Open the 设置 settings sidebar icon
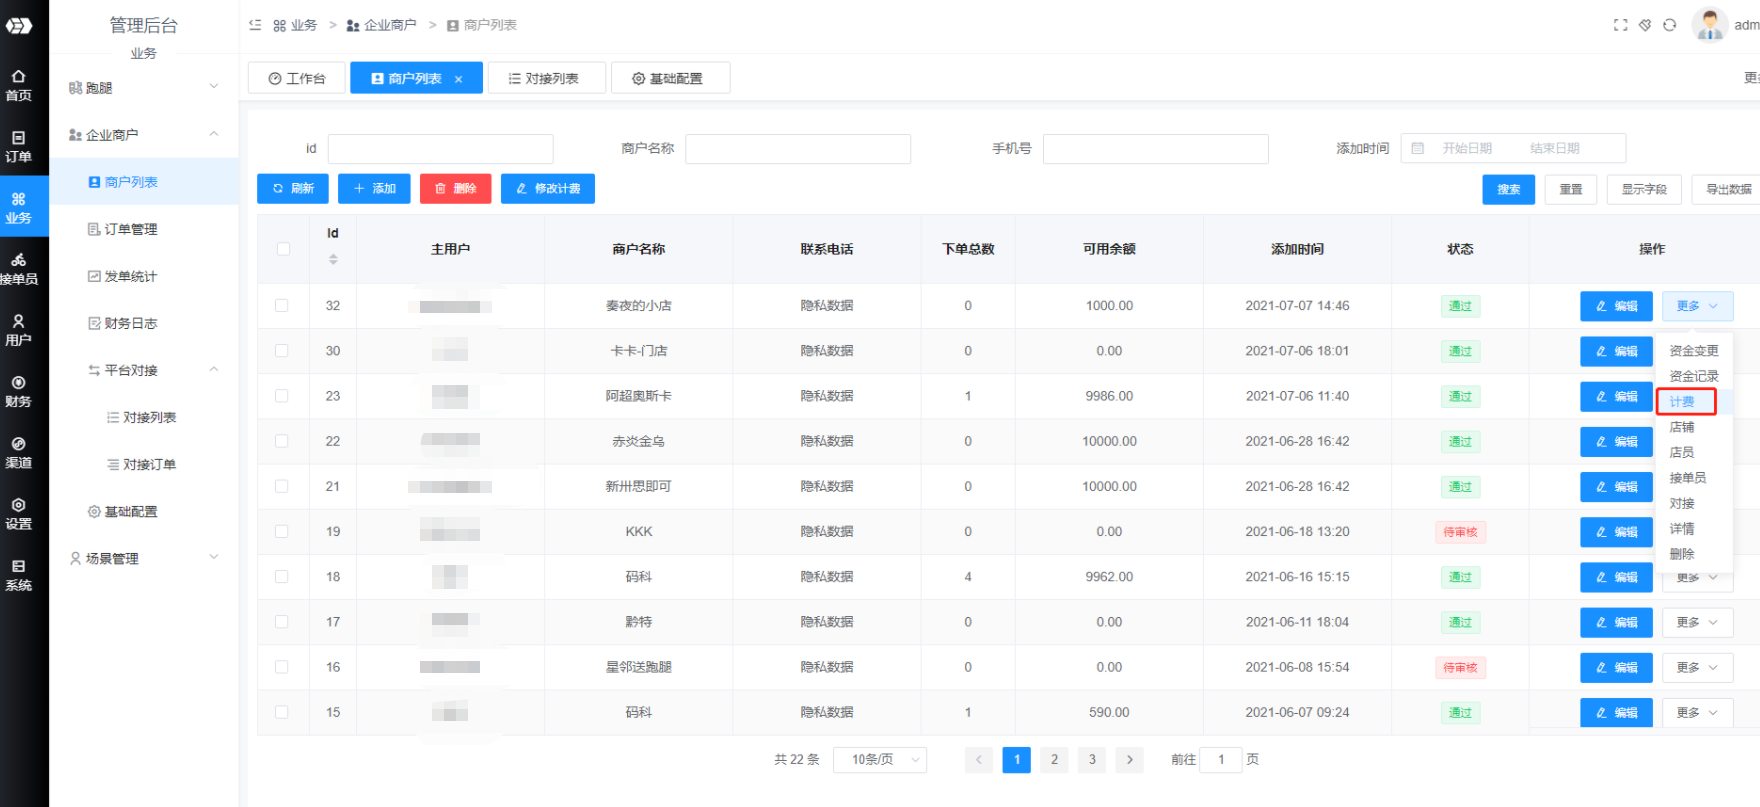 point(18,514)
